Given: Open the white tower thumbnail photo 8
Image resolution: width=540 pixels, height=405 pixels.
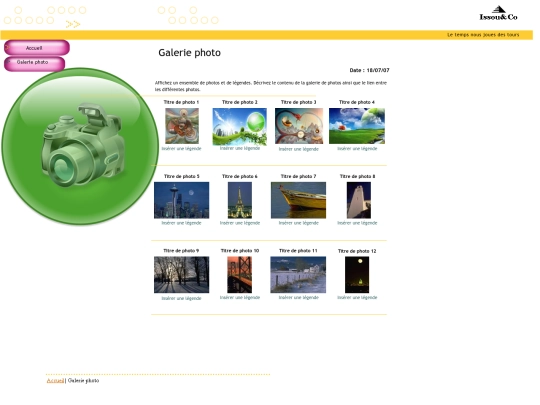Looking at the screenshot, I should [x=359, y=200].
